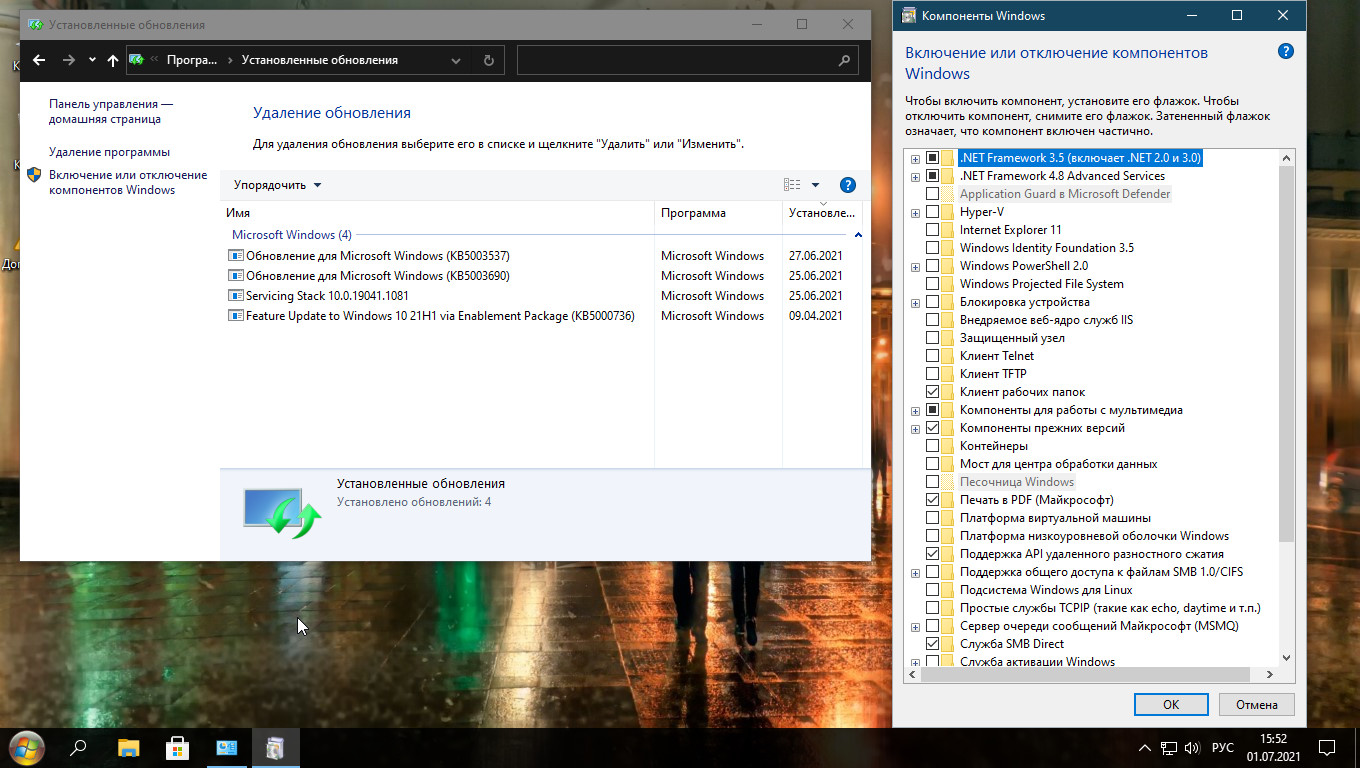Open help via blue question mark in Windows Features
Screen dimensions: 1360x768
click(x=1286, y=52)
